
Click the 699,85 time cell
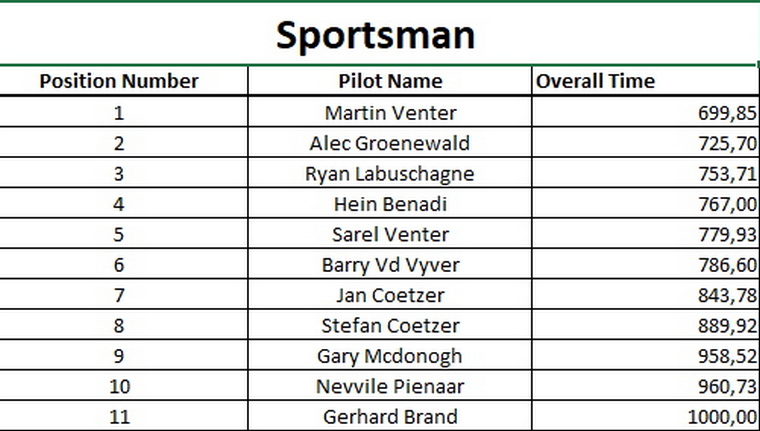644,112
